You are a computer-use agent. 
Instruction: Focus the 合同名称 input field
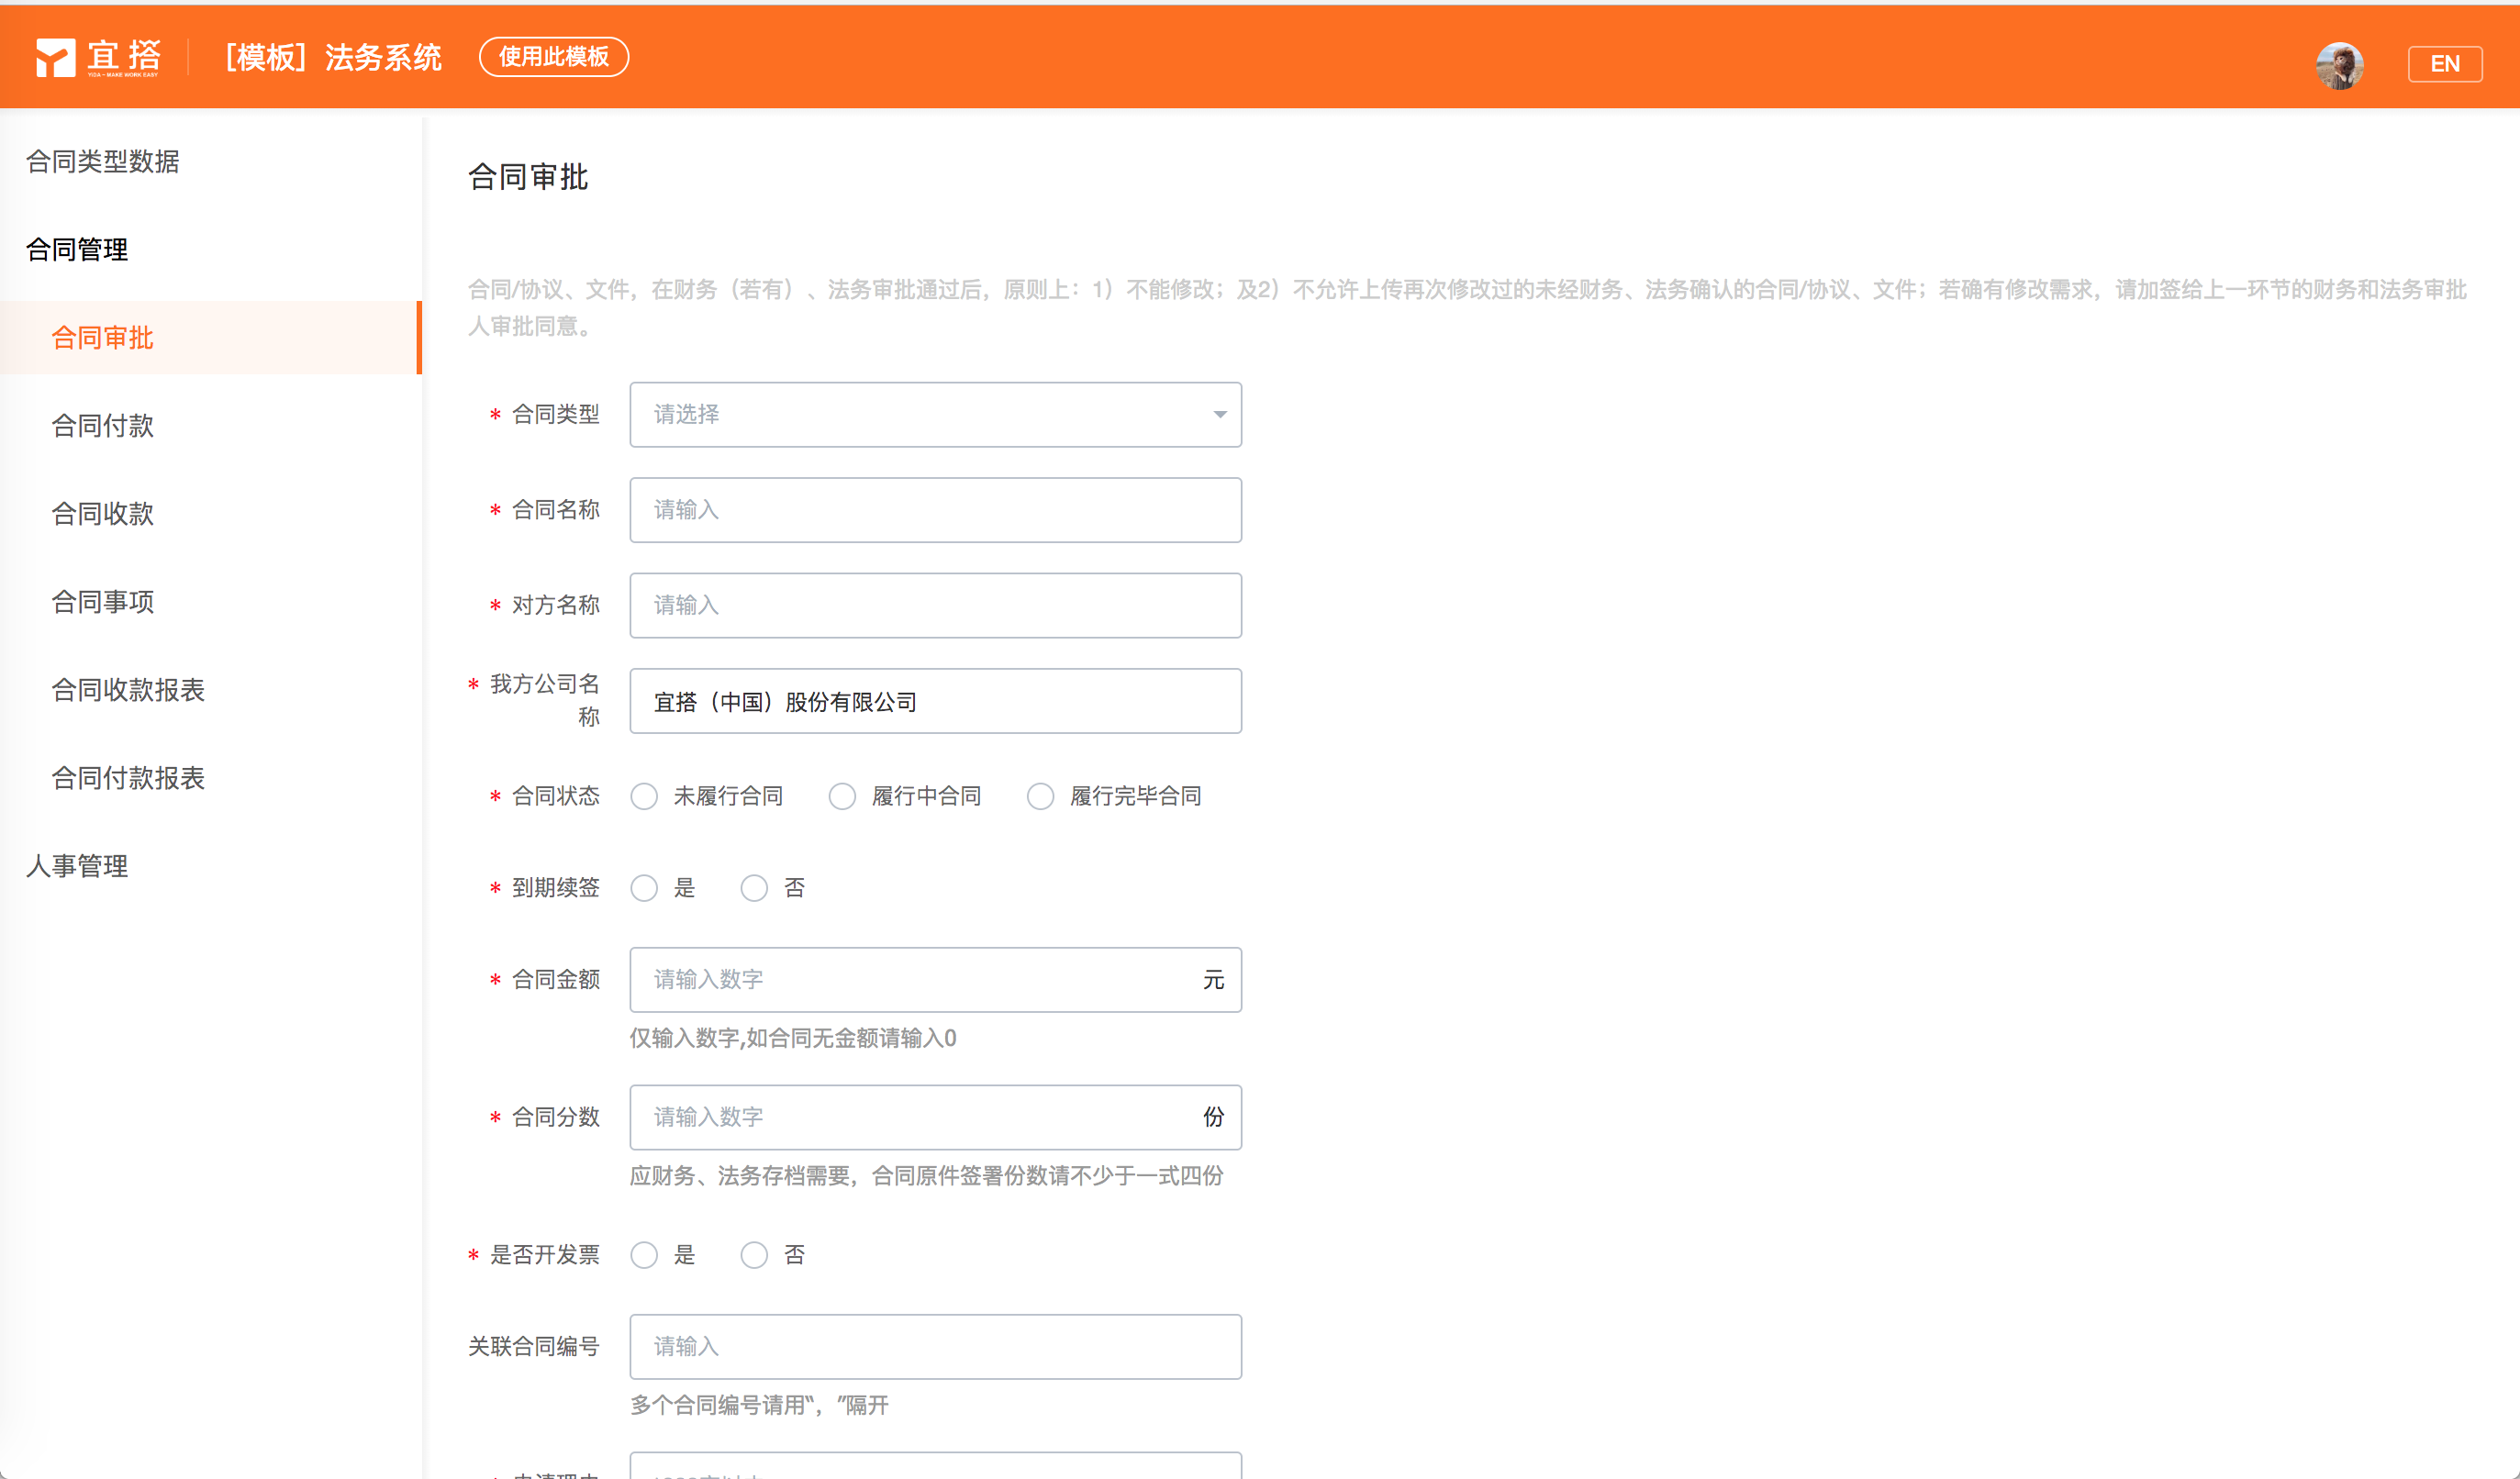[x=935, y=510]
